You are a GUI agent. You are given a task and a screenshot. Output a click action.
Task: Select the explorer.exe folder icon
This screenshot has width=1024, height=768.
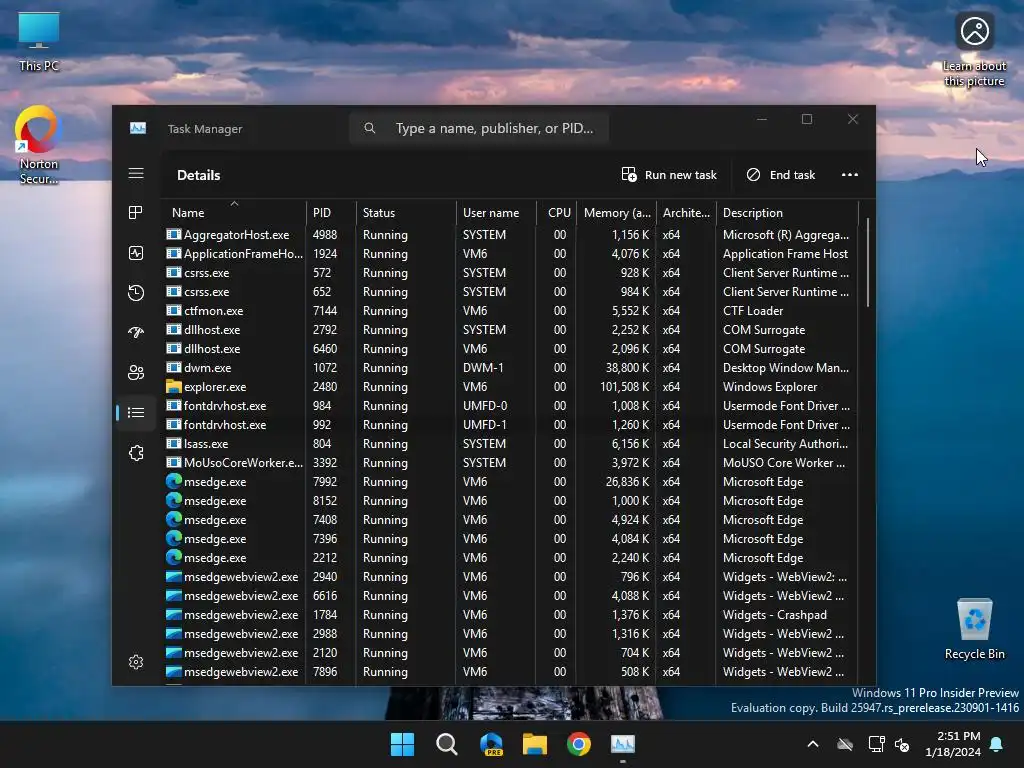(x=174, y=387)
